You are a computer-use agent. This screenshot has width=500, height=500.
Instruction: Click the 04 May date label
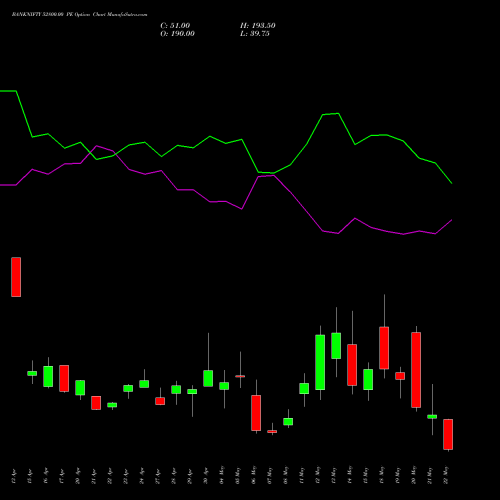tap(222, 475)
